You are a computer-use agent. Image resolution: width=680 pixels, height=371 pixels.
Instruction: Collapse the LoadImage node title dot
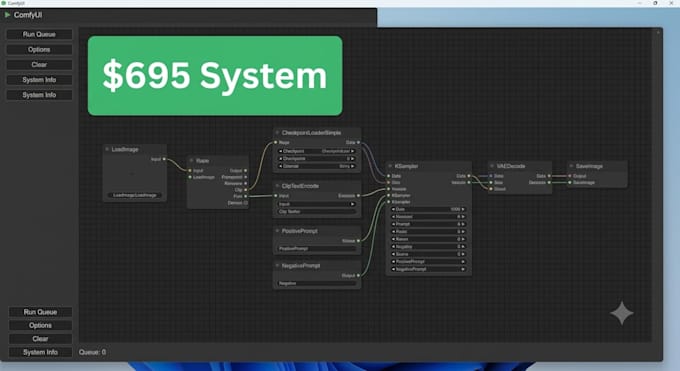pyautogui.click(x=107, y=149)
